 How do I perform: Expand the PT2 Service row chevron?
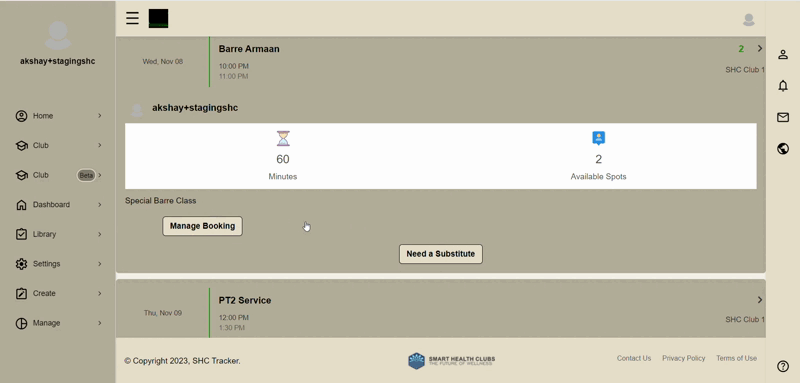[760, 300]
